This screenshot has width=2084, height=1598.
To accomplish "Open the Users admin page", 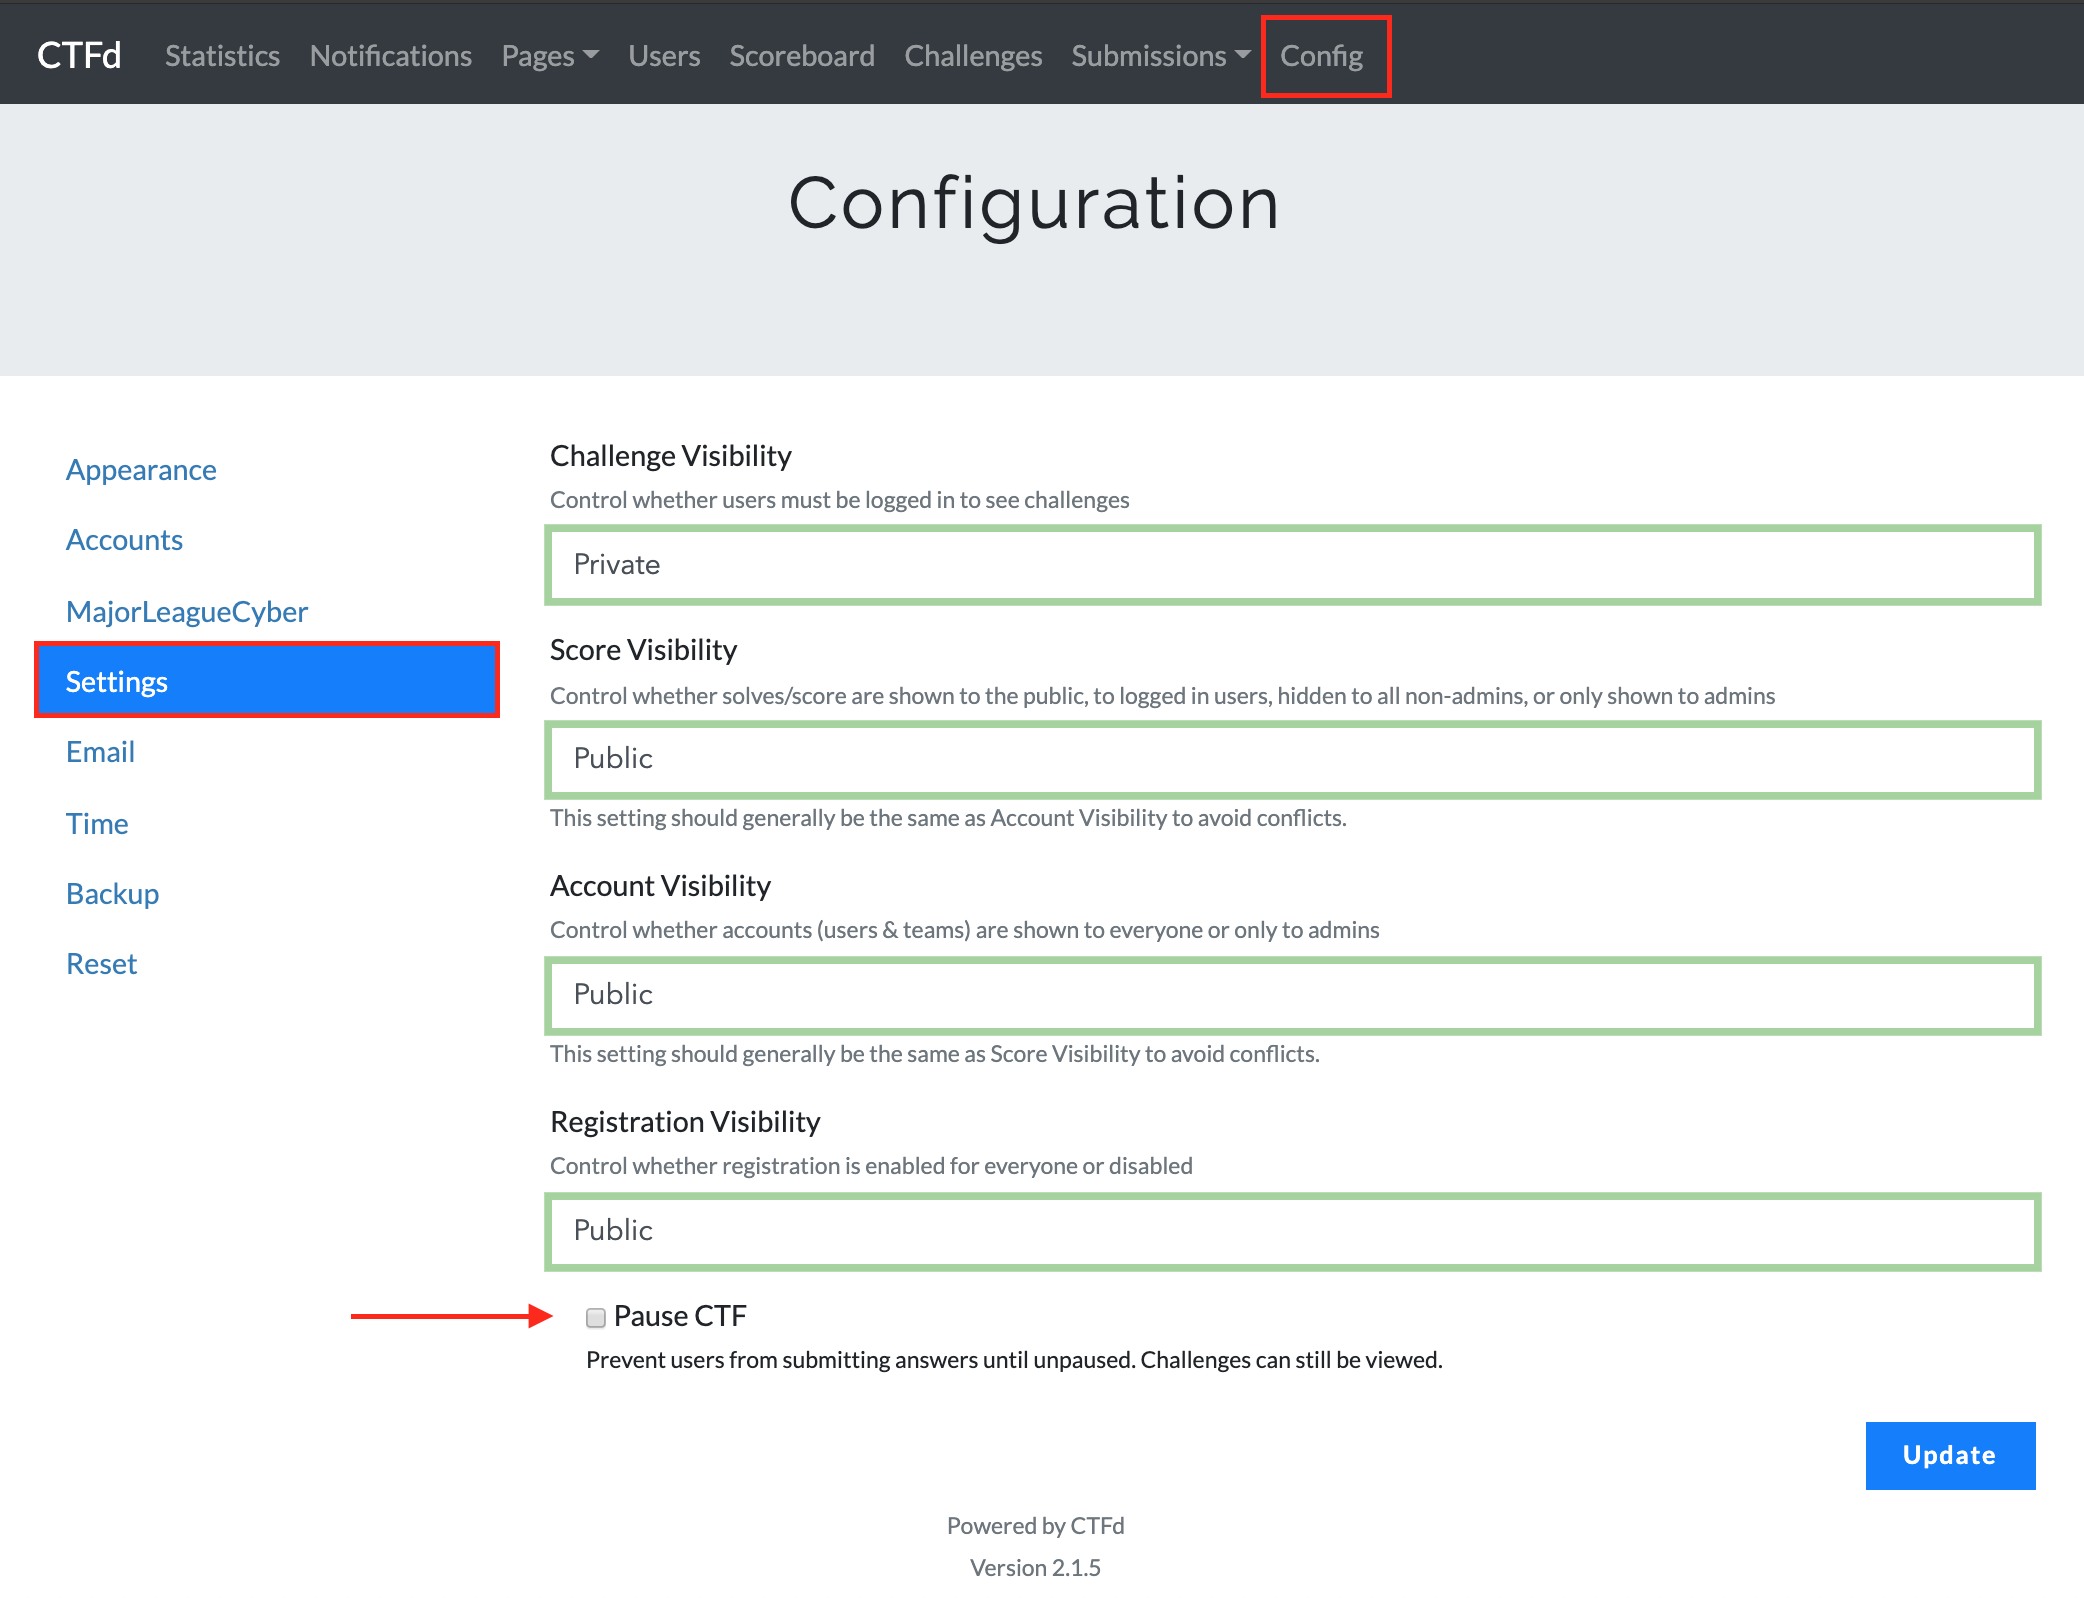I will (664, 56).
